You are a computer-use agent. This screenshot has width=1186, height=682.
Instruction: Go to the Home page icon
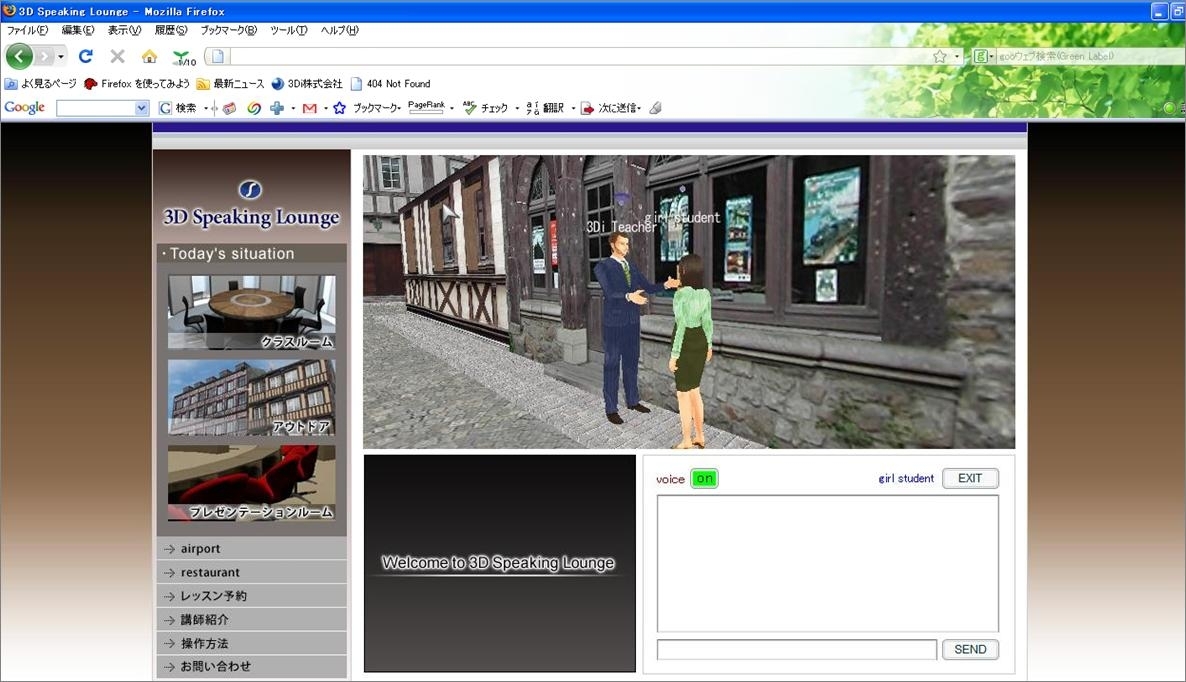(150, 56)
